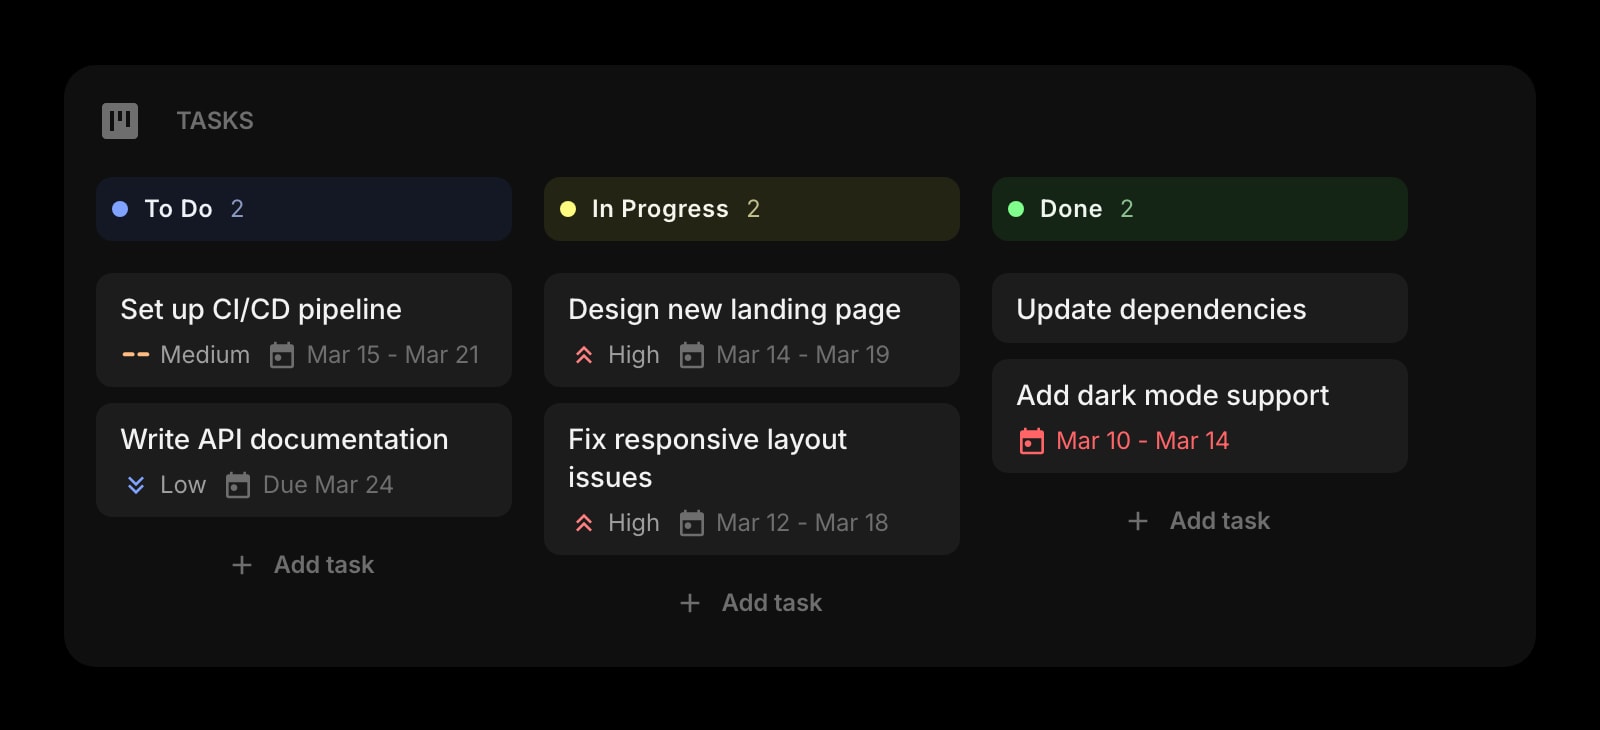This screenshot has height=730, width=1600.
Task: Click calendar icon next to Due Mar 24
Action: (x=238, y=485)
